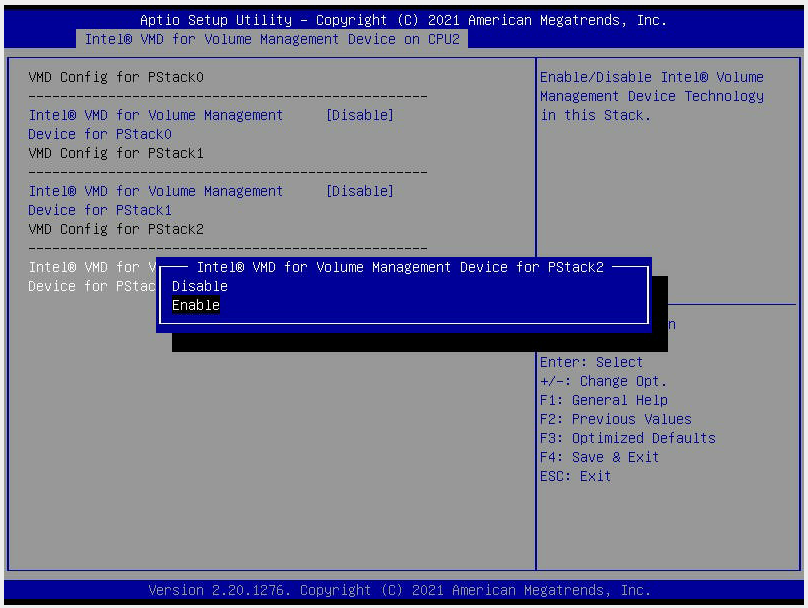The height and width of the screenshot is (608, 808).
Task: Select Disable in the PStack2 VMD popup
Action: pos(199,286)
